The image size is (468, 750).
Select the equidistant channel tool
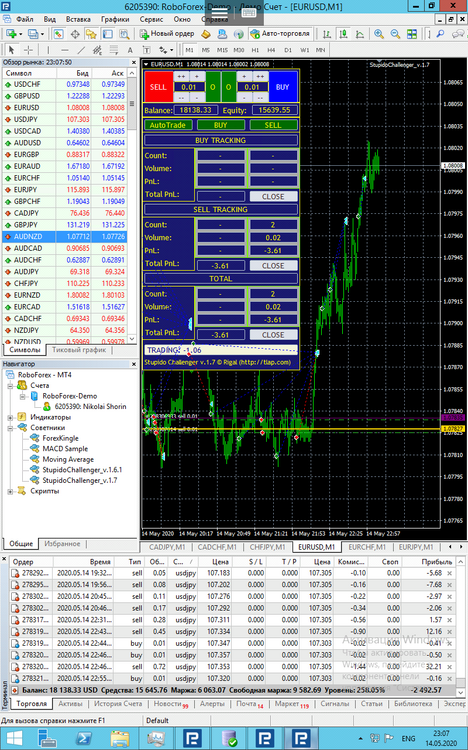tap(97, 50)
